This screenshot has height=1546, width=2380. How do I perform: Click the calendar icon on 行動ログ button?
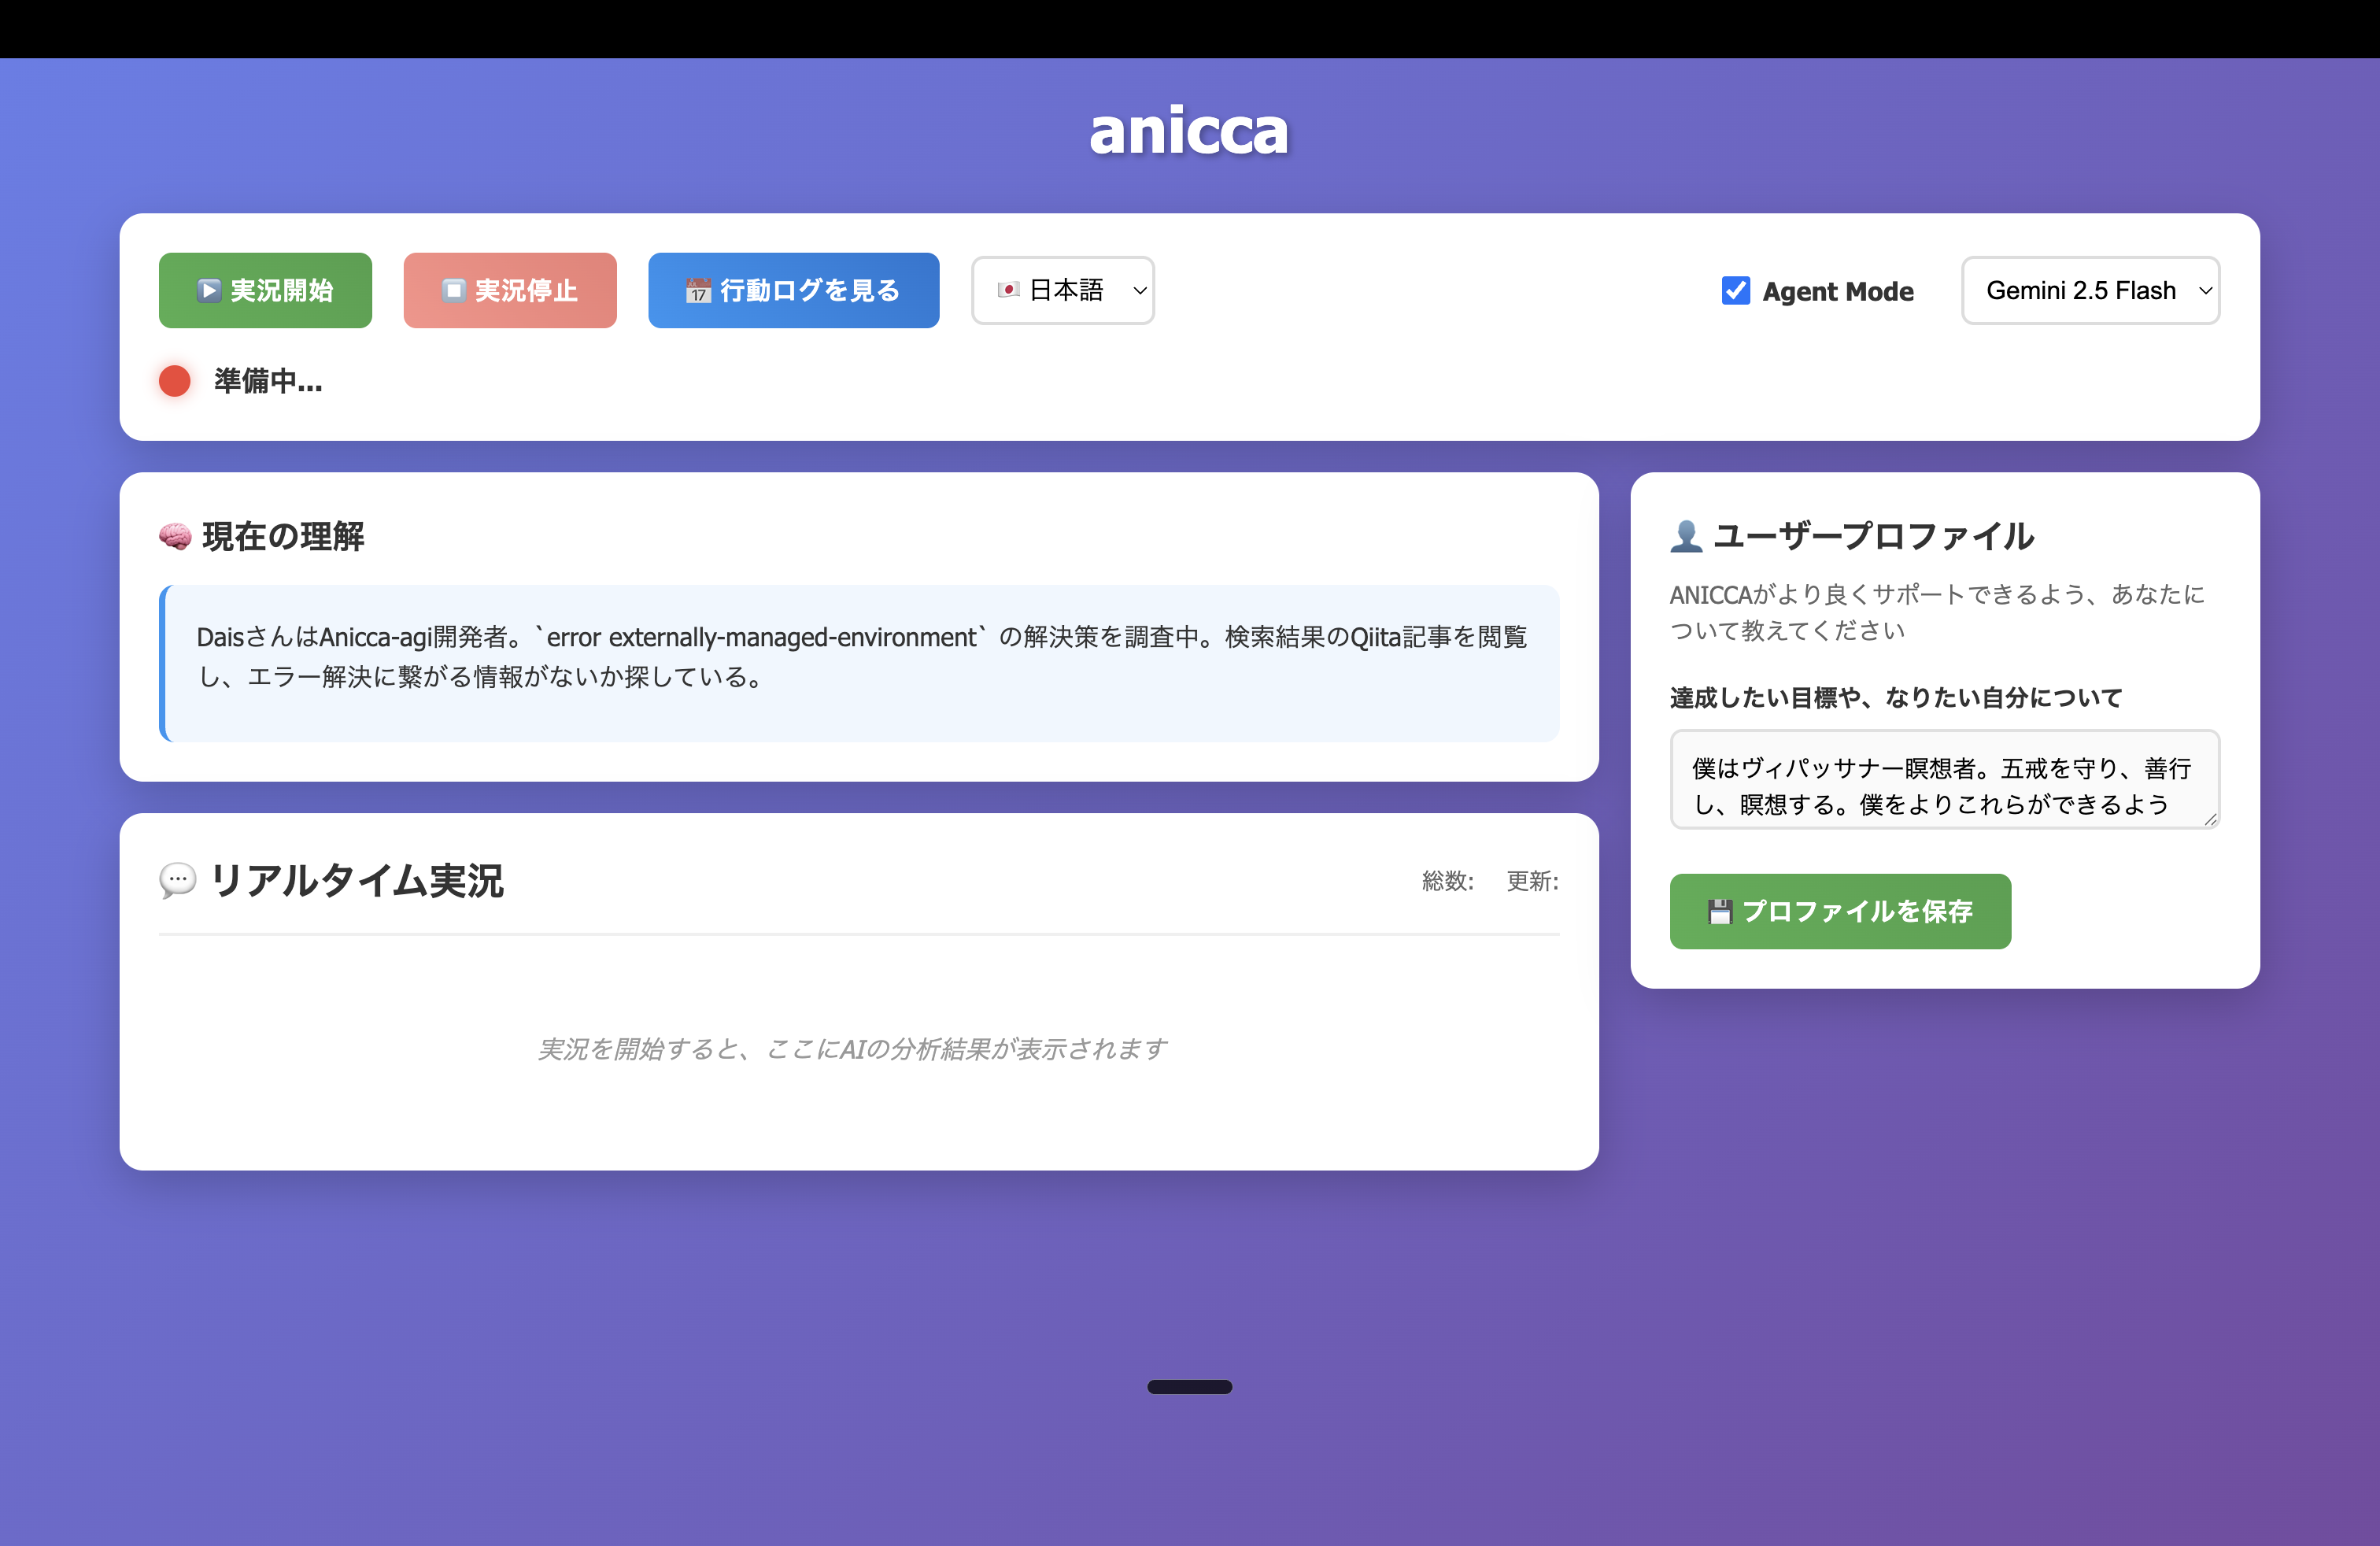coord(698,291)
